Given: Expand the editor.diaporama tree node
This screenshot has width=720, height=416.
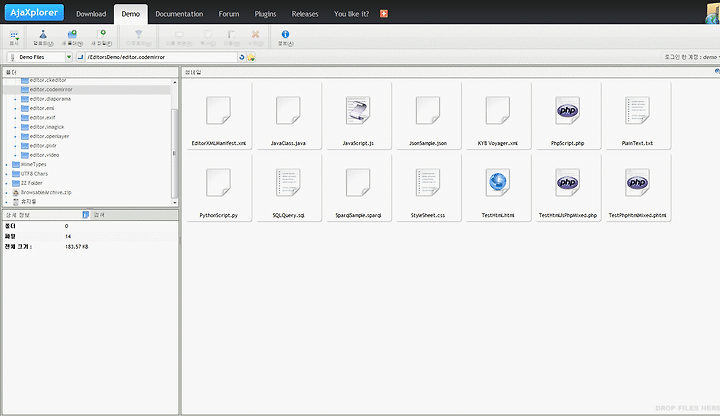Looking at the screenshot, I should [15, 99].
